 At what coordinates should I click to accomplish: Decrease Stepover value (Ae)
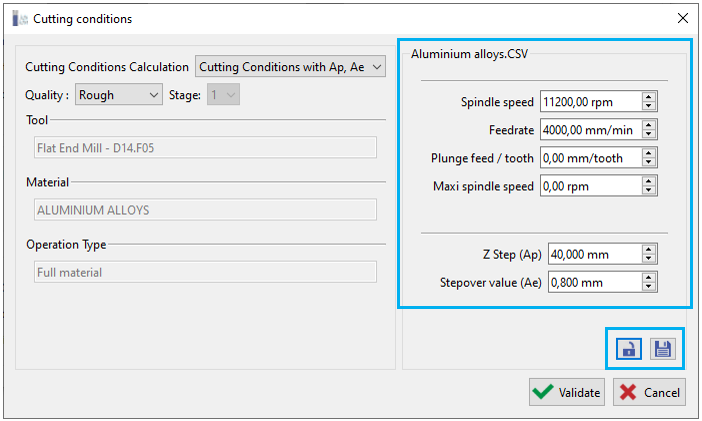pyautogui.click(x=649, y=287)
